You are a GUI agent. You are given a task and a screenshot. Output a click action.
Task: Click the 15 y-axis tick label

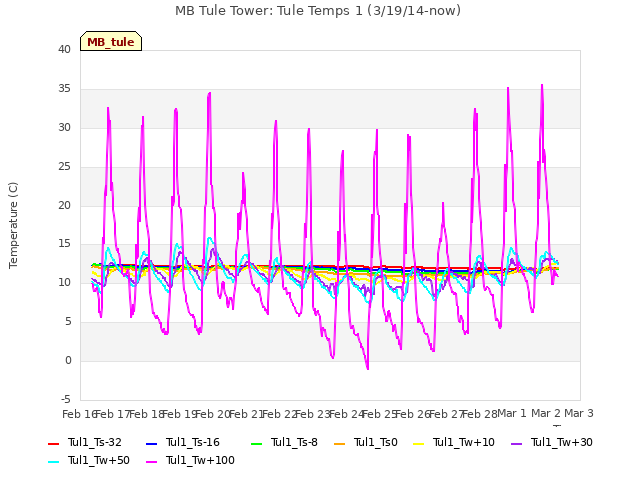click(x=64, y=244)
